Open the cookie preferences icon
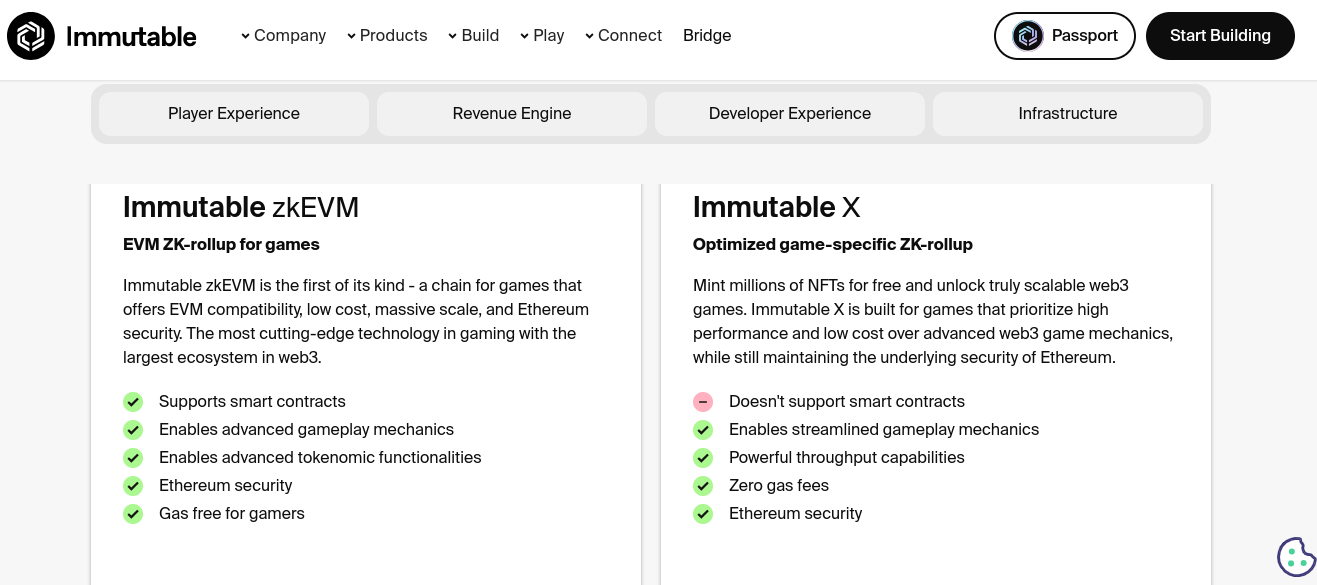The height and width of the screenshot is (585, 1317). point(1296,557)
